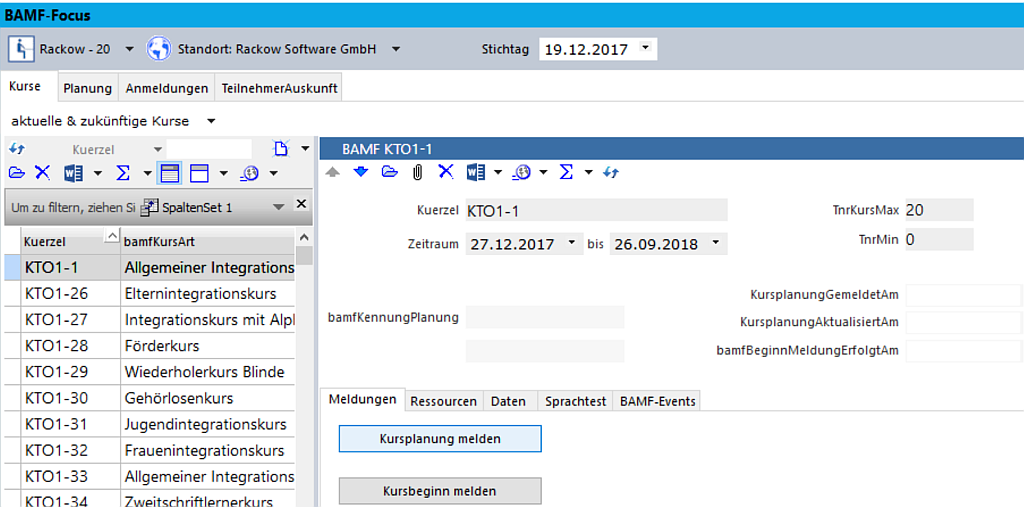Click the new document icon in left toolbar

(x=281, y=150)
